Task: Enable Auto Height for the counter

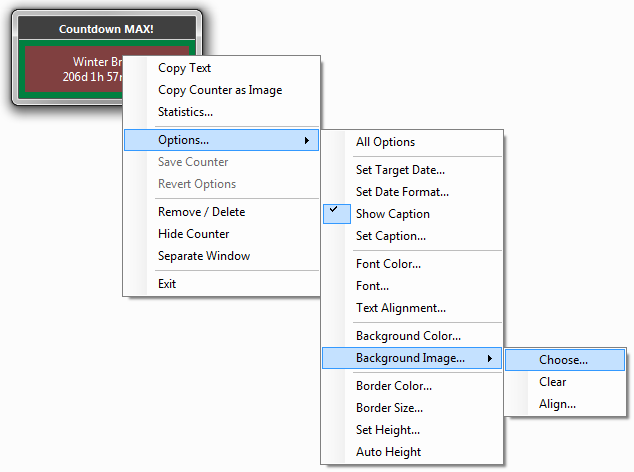Action: tap(388, 452)
